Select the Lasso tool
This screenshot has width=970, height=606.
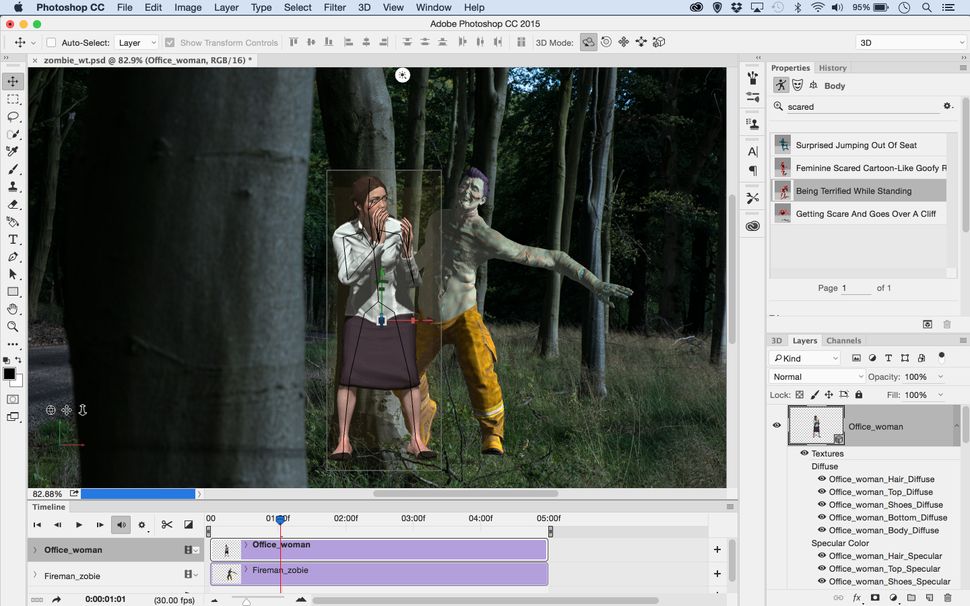click(x=12, y=118)
